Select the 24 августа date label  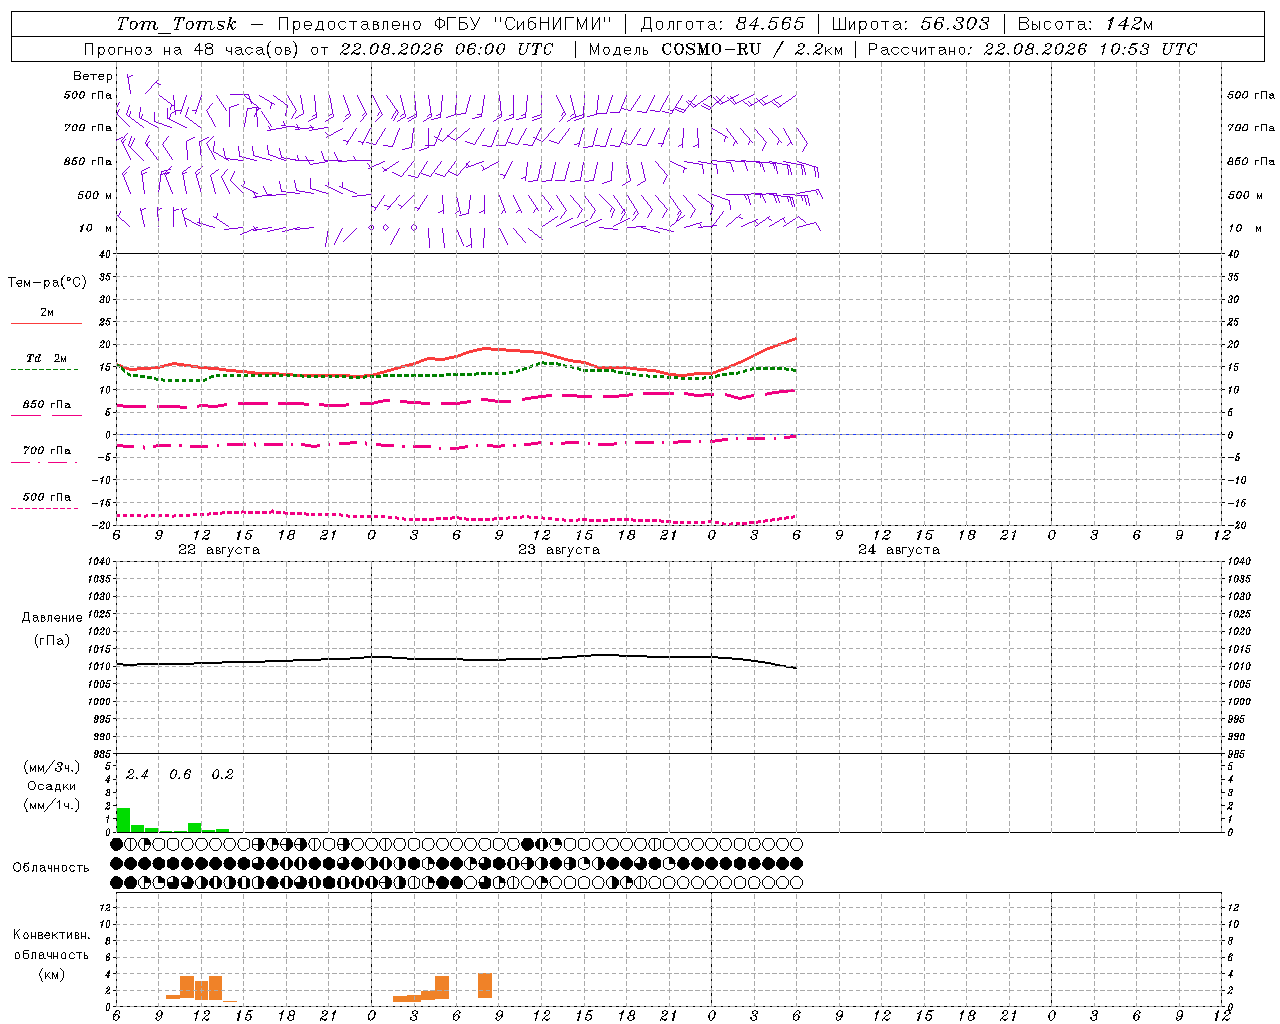899,550
